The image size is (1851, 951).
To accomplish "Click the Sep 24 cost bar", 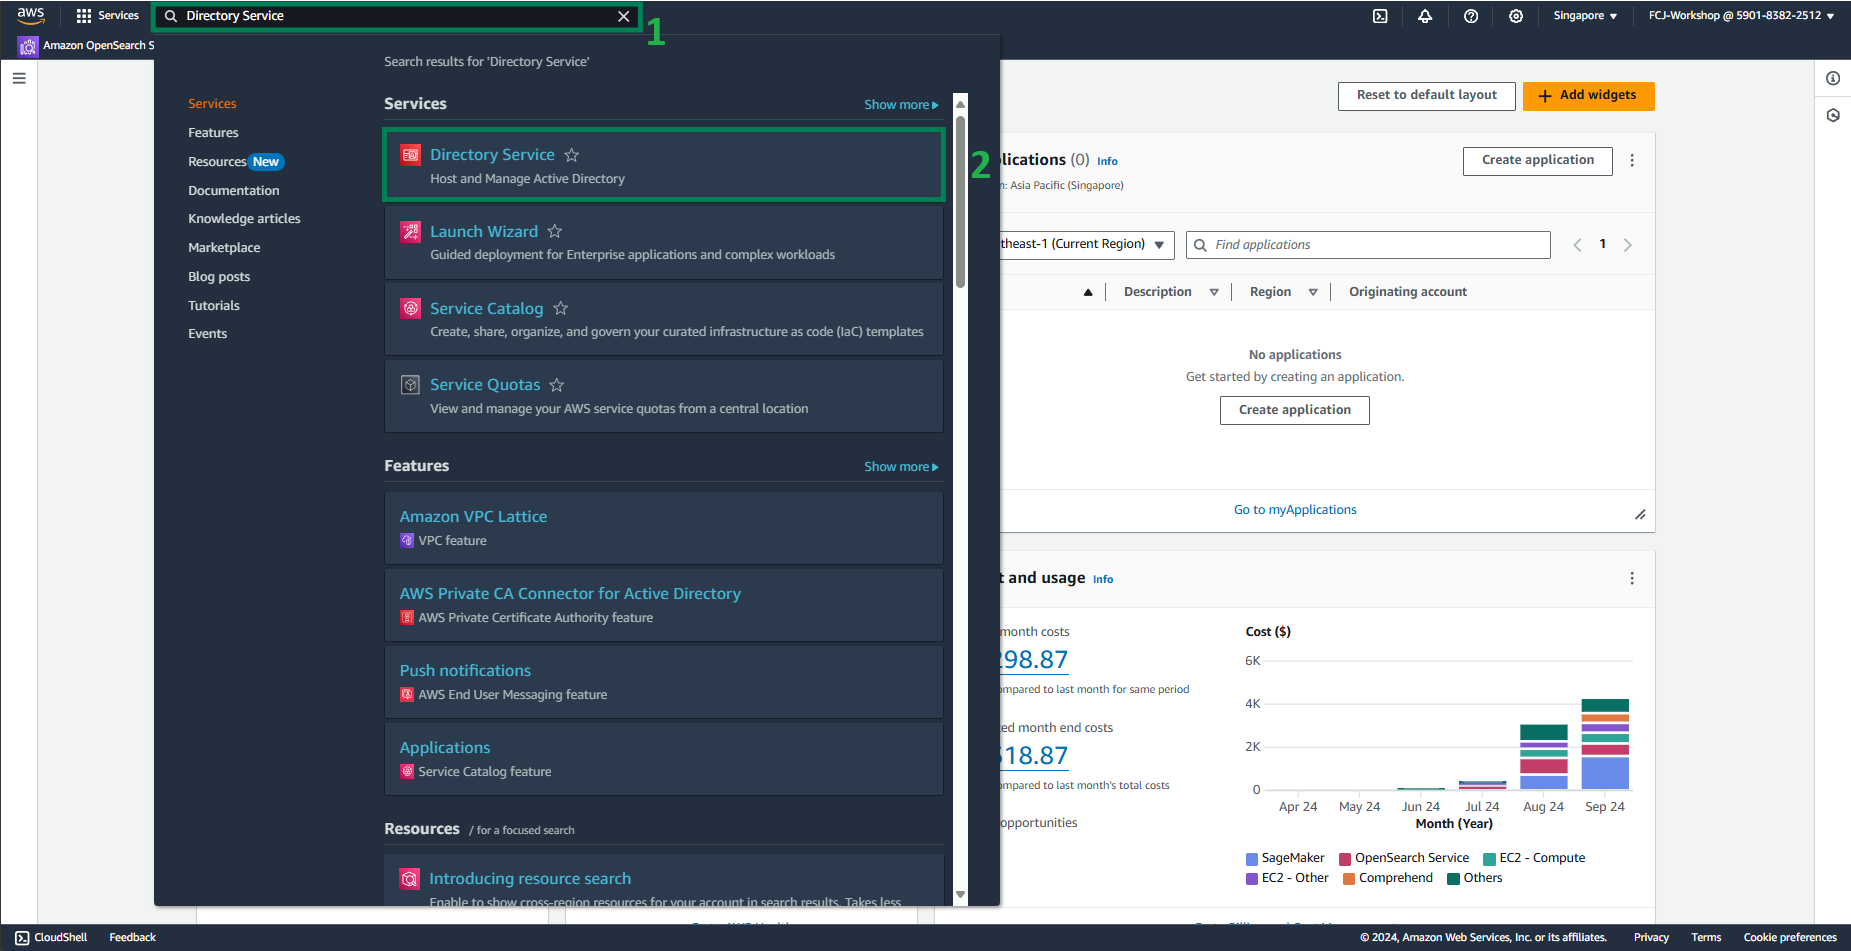I will click(x=1605, y=744).
